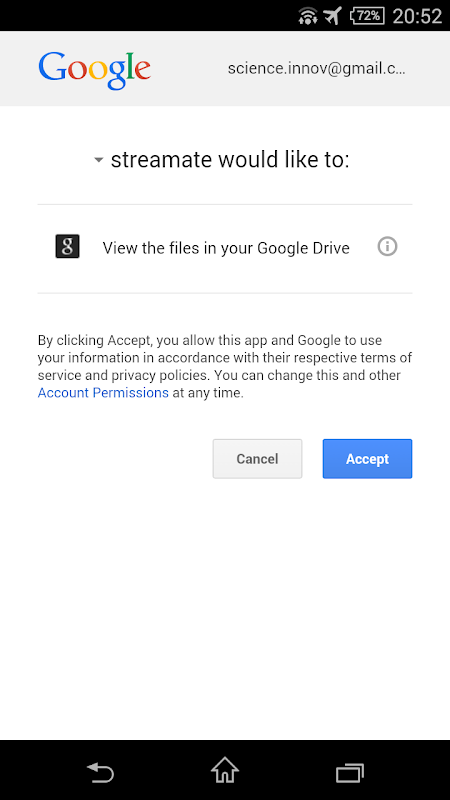Open the info icon for Drive permission
The width and height of the screenshot is (450, 800).
click(x=387, y=247)
